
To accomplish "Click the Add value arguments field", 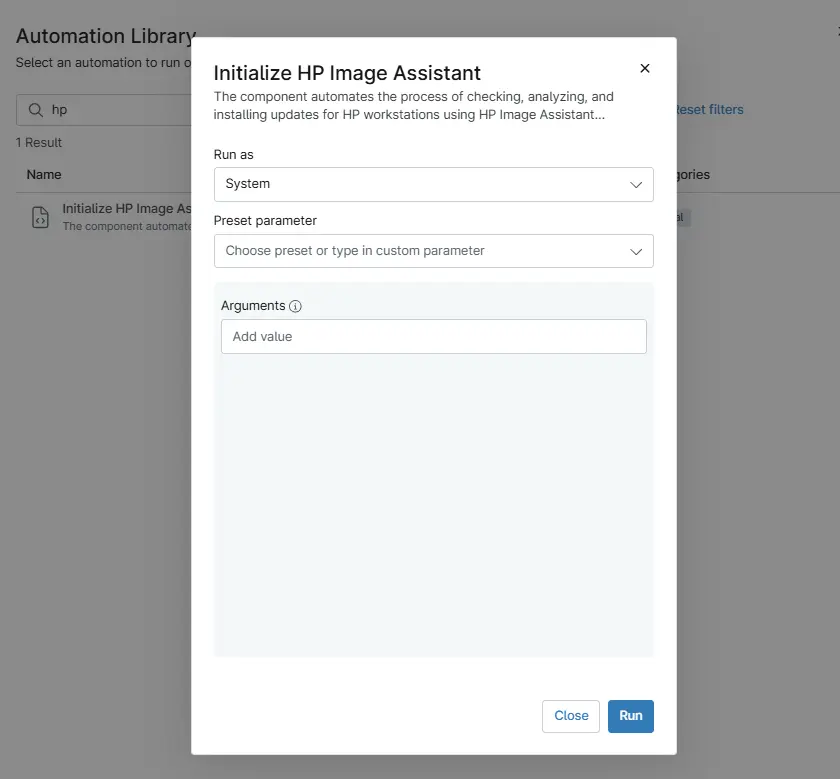I will click(x=433, y=337).
